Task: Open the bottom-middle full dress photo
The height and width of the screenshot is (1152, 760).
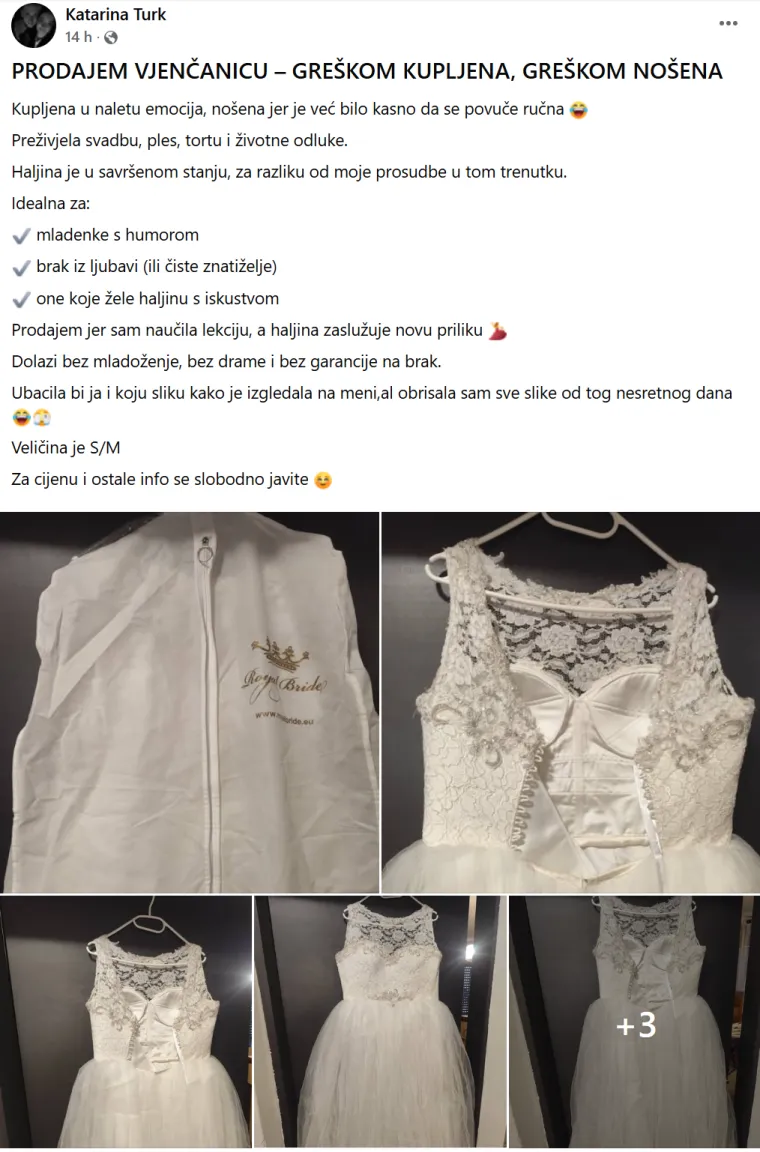Action: tap(379, 1021)
